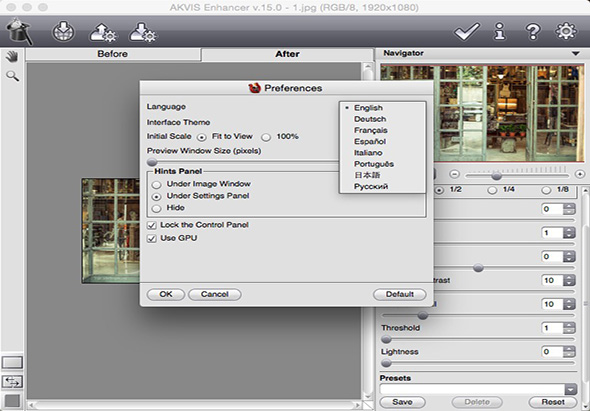Switch to the Before tab
Screen dimensions: 590x411
pos(113,54)
